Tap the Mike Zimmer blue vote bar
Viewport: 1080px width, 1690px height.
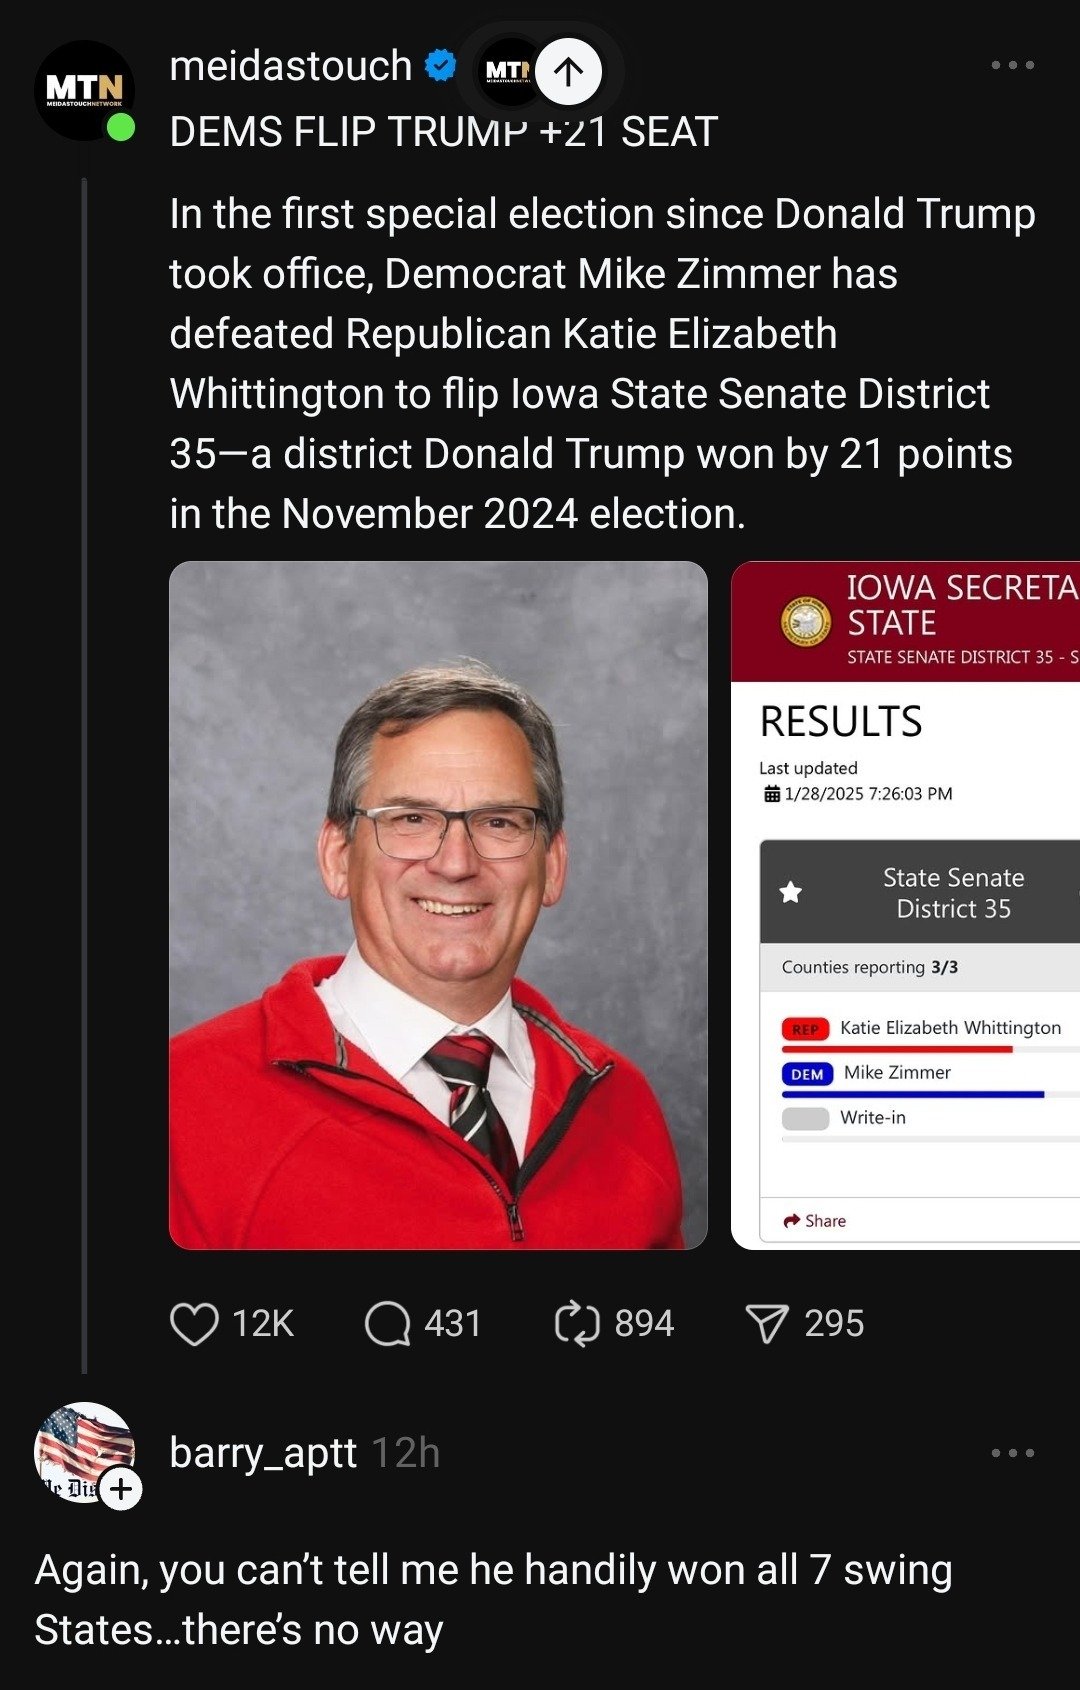(912, 1094)
